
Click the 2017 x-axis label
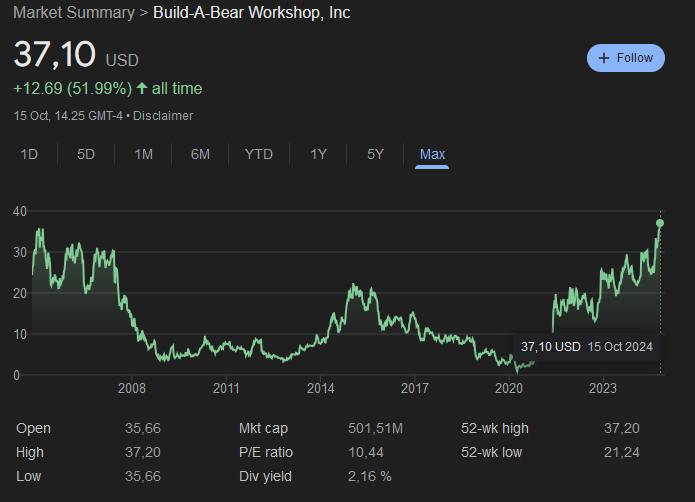coord(414,389)
